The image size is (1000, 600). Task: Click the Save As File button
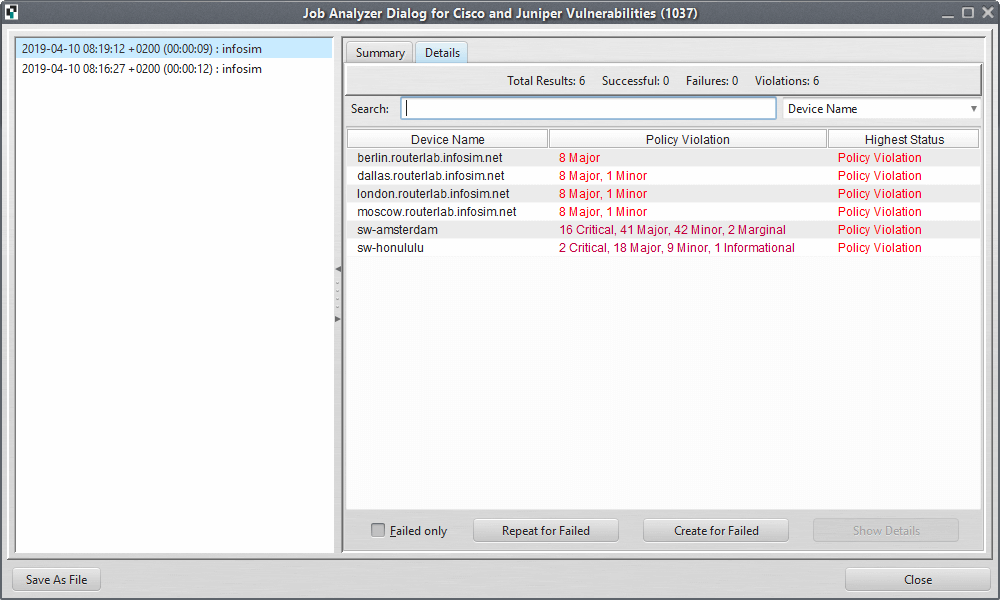coord(57,580)
